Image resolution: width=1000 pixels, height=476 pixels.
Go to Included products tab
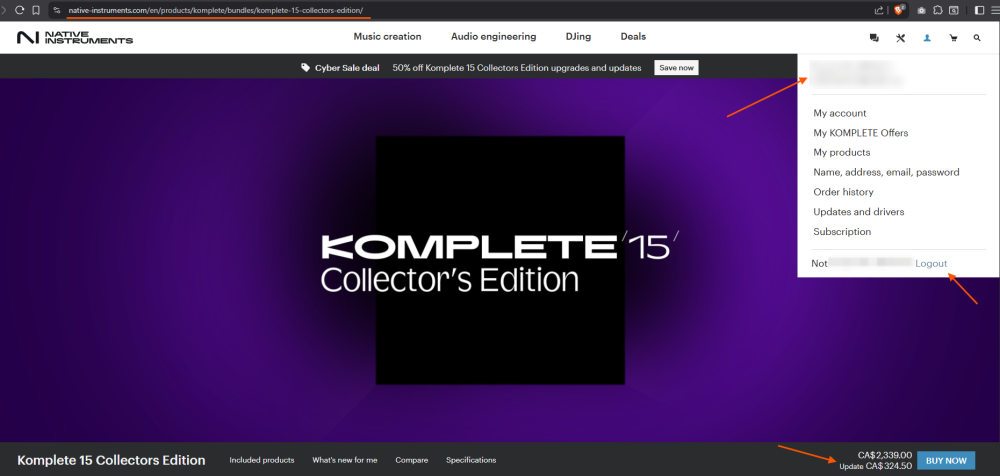(261, 460)
